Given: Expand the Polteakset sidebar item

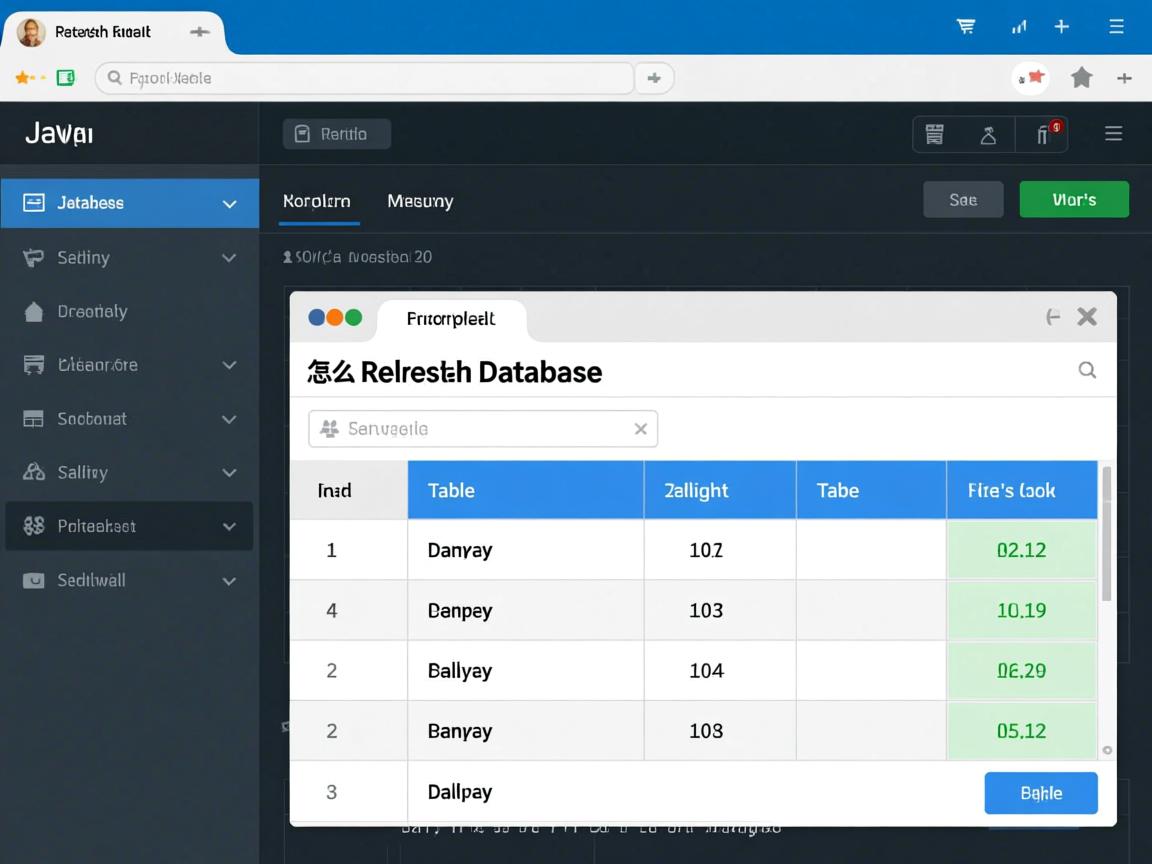Looking at the screenshot, I should pyautogui.click(x=229, y=526).
